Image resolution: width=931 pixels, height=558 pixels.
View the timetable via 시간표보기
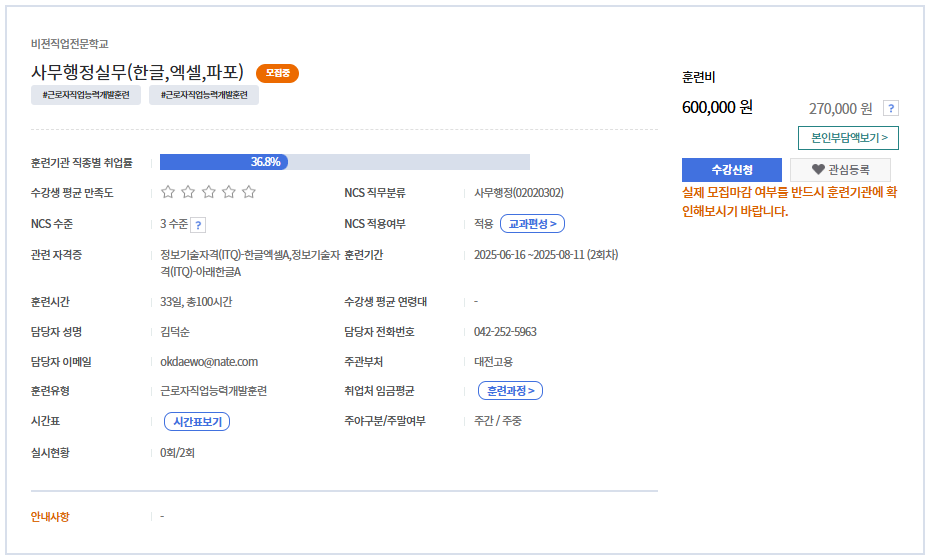[197, 421]
